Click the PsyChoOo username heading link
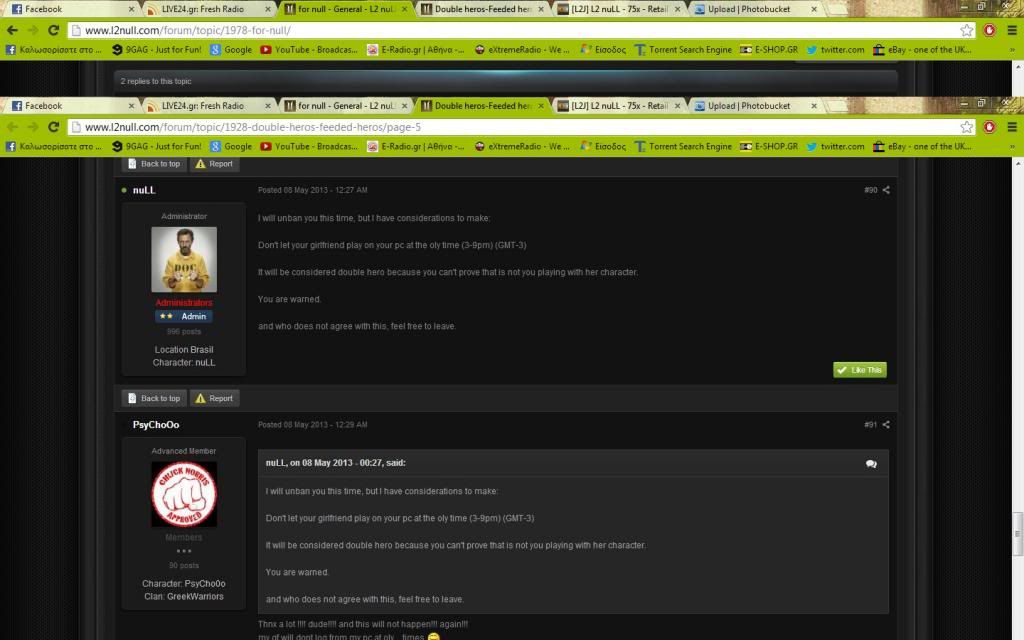 (156, 425)
